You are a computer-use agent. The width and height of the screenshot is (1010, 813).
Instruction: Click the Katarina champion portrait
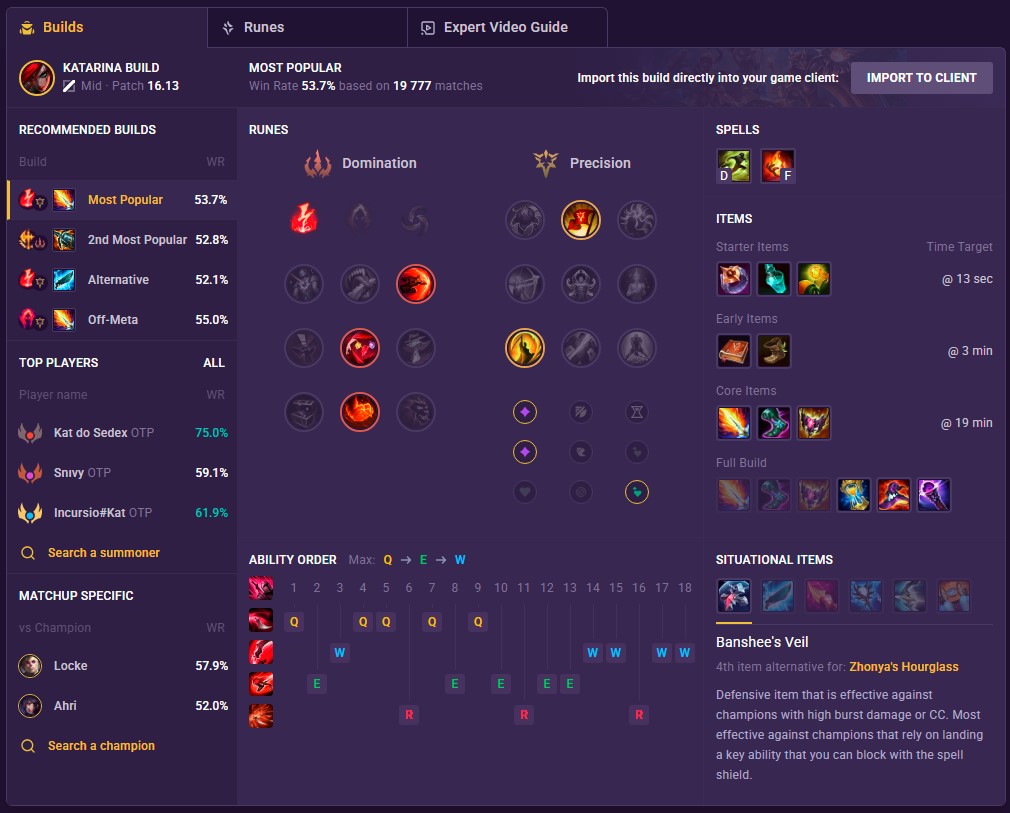pos(37,78)
